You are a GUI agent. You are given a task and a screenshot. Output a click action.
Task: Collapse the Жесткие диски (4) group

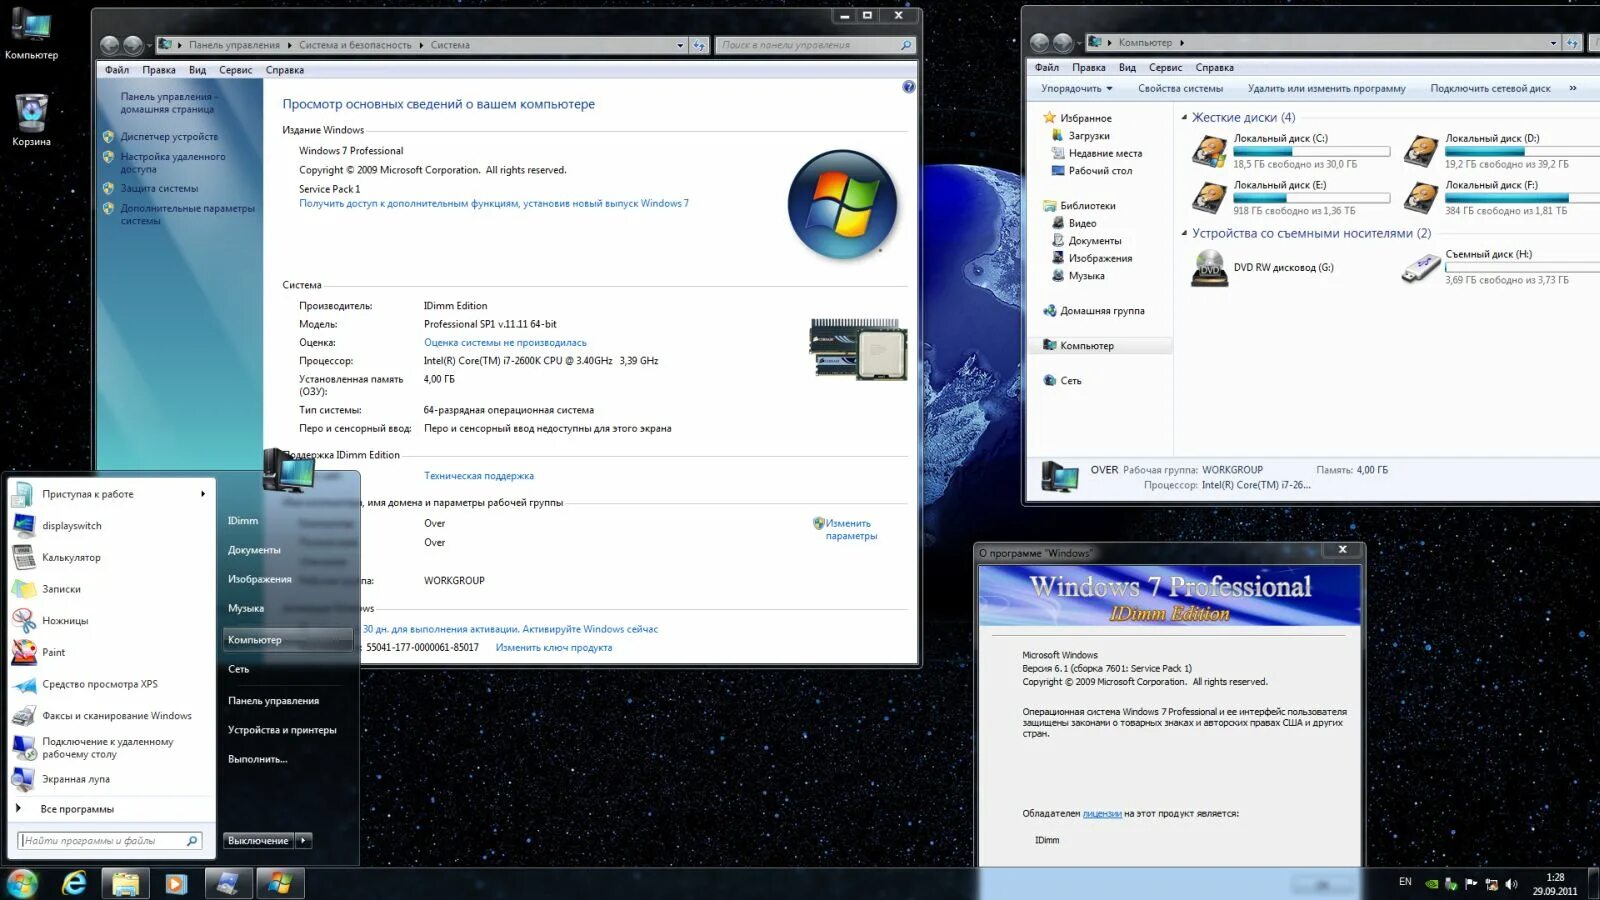click(1185, 118)
